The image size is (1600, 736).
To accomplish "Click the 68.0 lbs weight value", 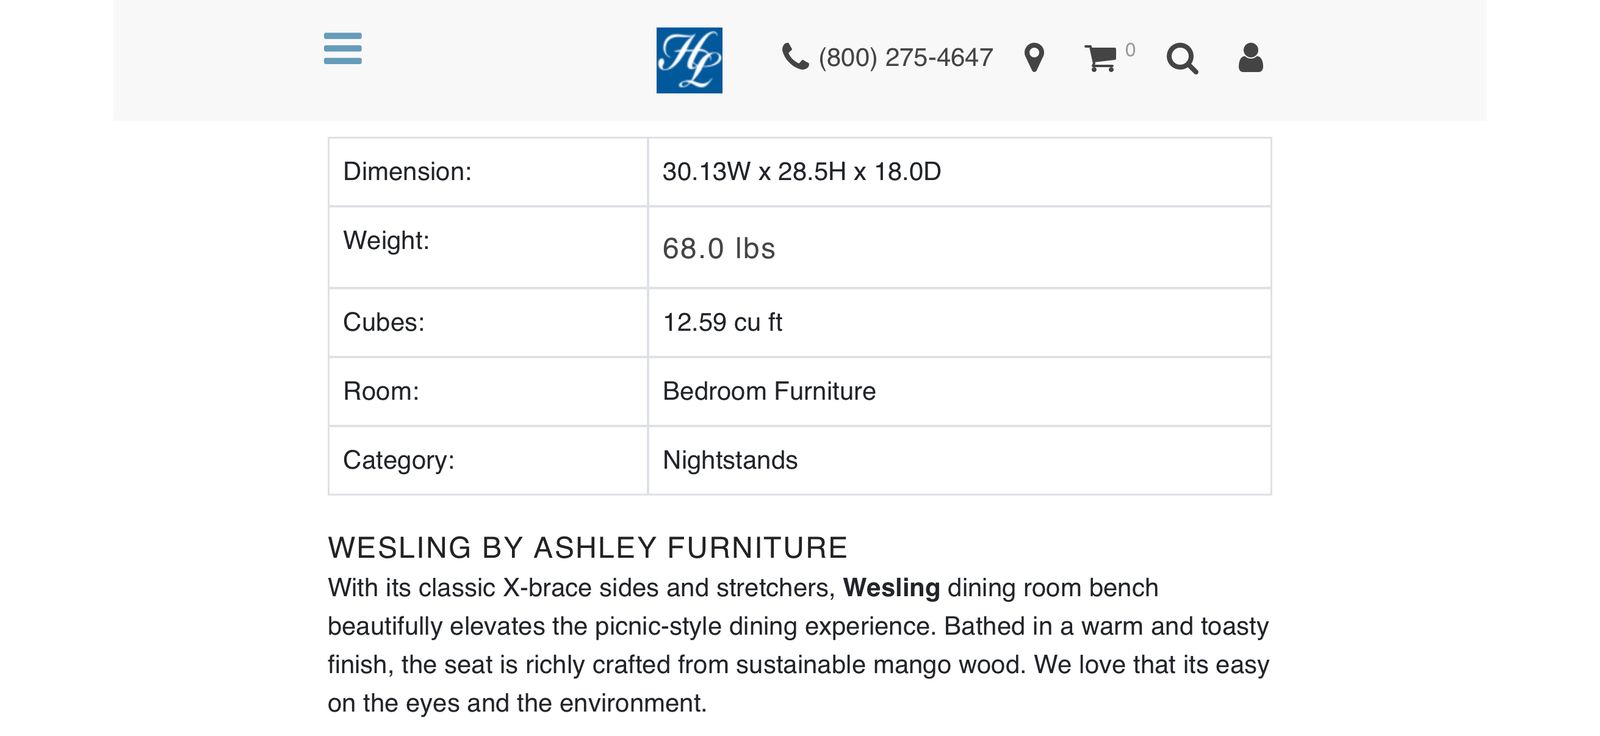I will tap(719, 248).
